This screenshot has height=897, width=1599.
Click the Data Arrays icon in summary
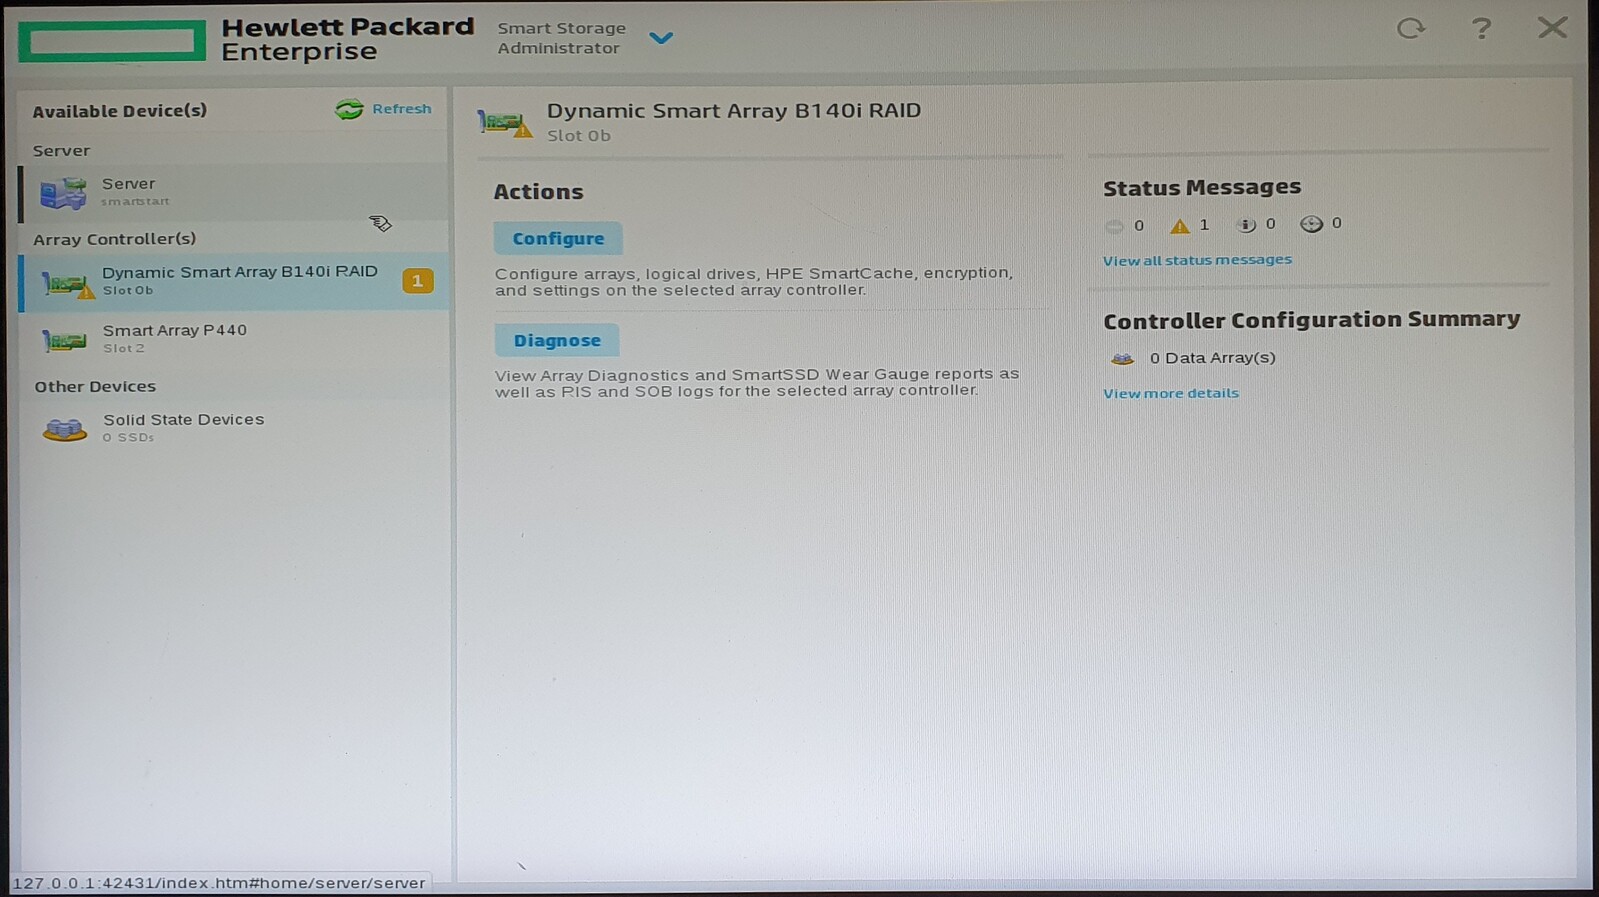click(1122, 359)
